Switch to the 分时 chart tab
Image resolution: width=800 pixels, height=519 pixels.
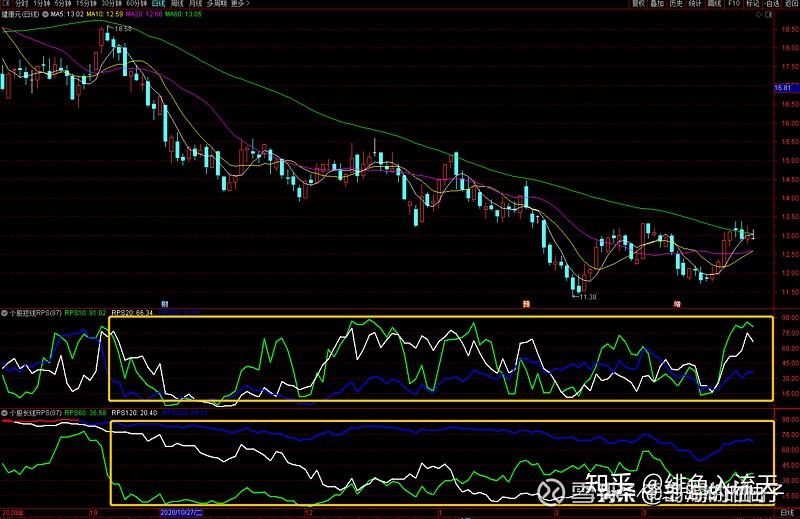(x=21, y=3)
